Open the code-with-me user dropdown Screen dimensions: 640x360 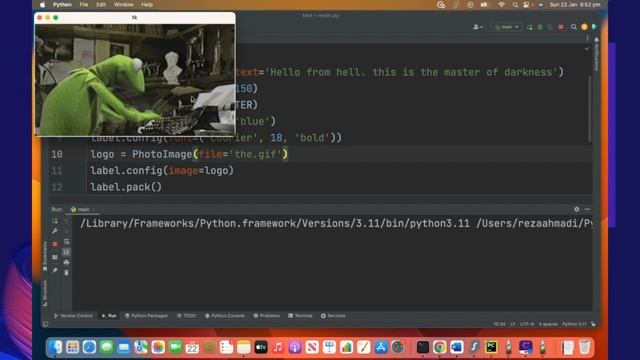(478, 27)
